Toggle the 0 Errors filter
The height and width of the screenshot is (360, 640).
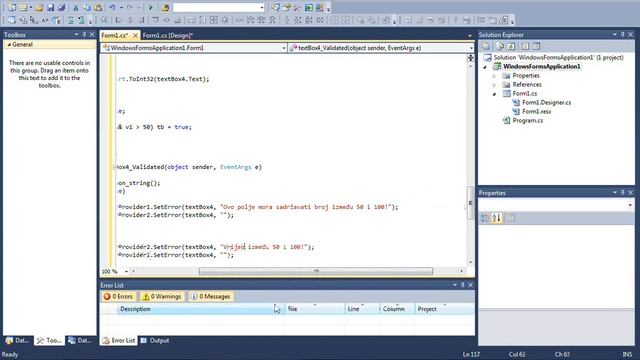[x=118, y=296]
